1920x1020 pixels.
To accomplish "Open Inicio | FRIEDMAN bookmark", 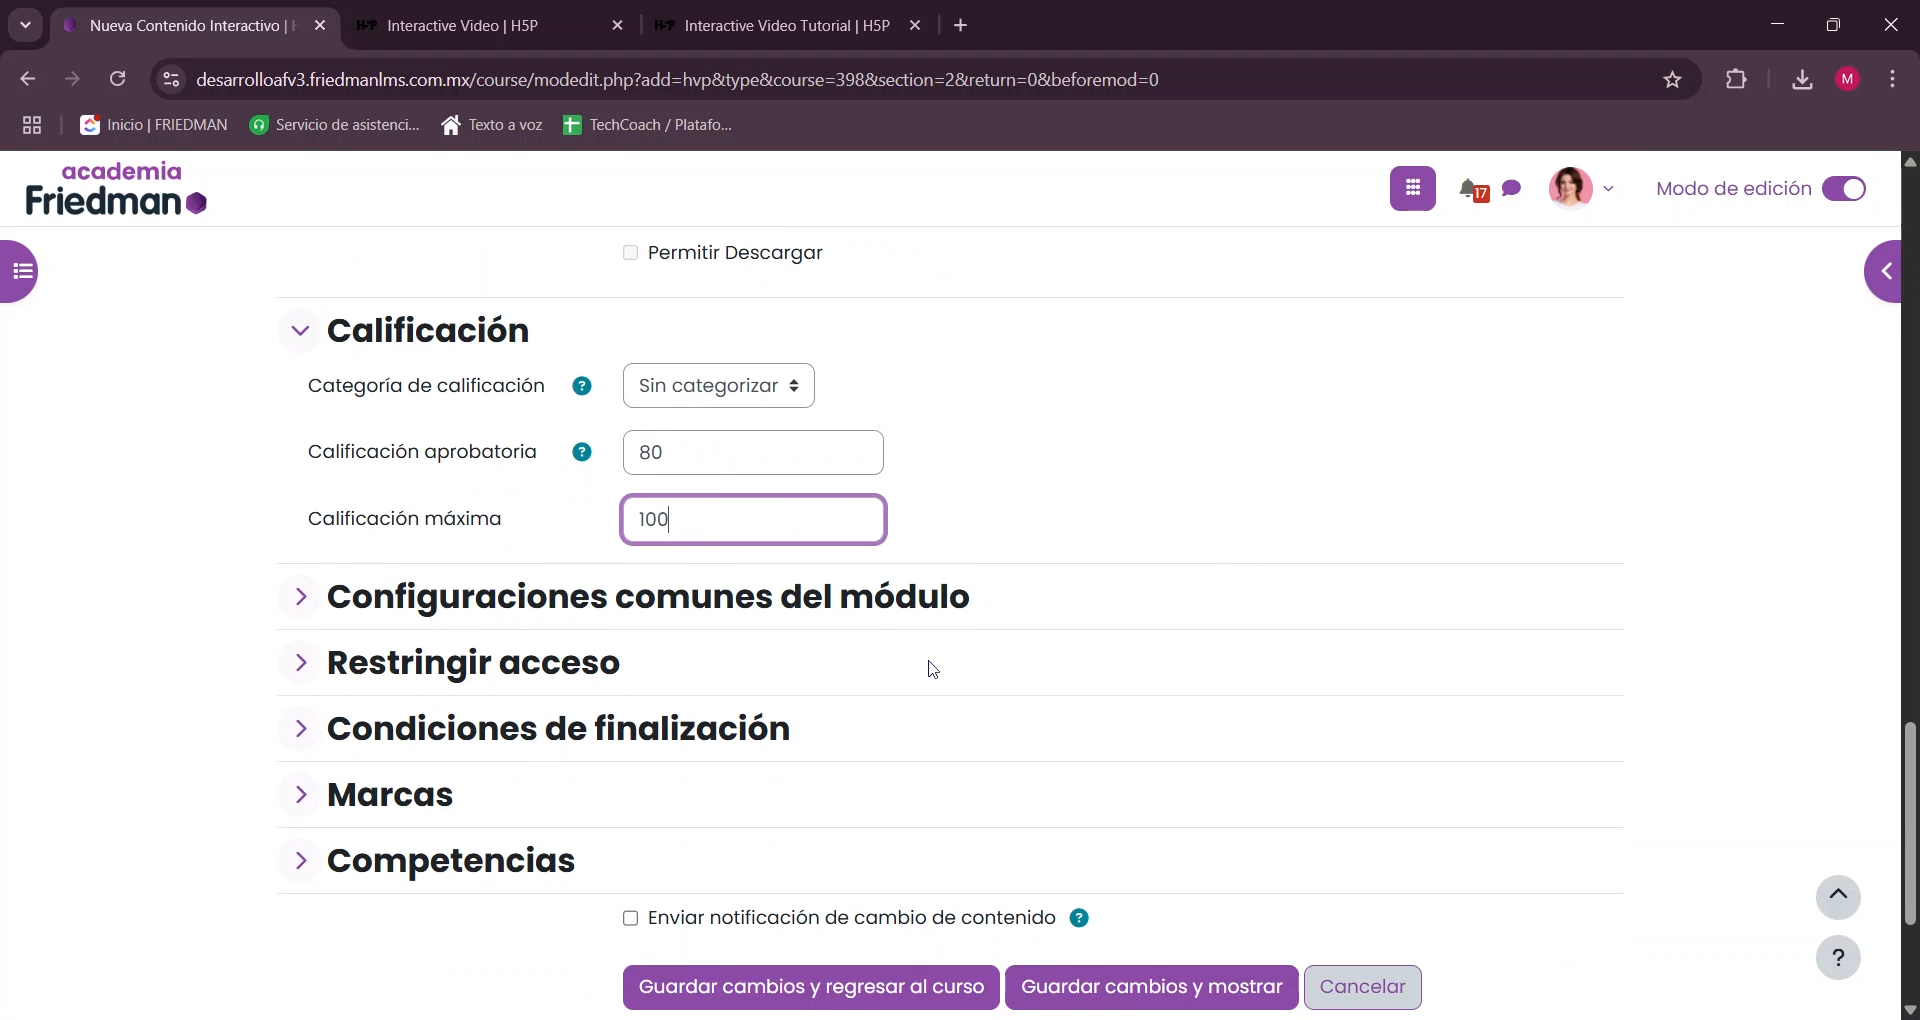I will tap(154, 125).
